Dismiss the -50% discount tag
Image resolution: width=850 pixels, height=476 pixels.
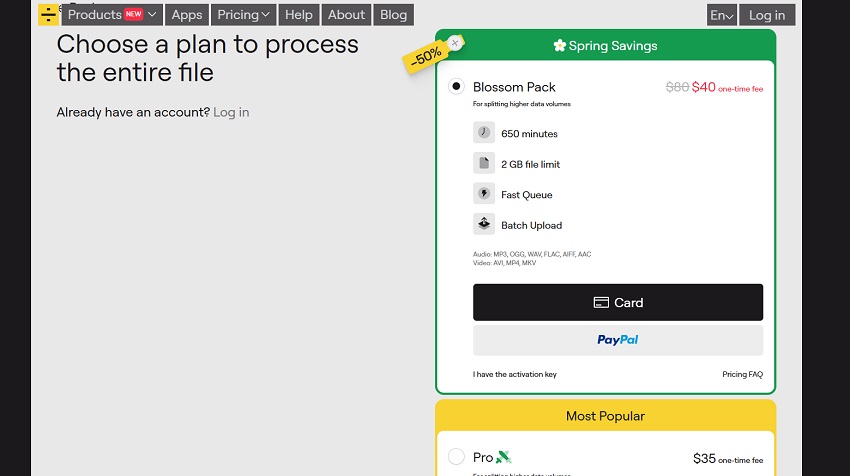(x=455, y=43)
